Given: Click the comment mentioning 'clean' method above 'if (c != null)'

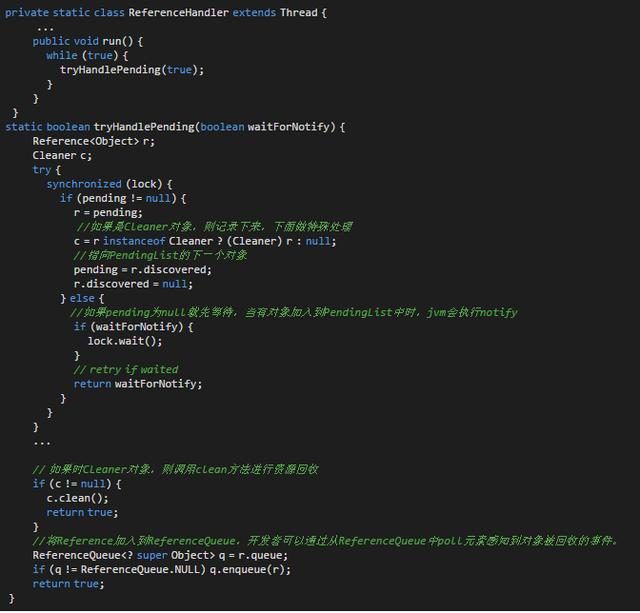Looking at the screenshot, I should click(176, 470).
